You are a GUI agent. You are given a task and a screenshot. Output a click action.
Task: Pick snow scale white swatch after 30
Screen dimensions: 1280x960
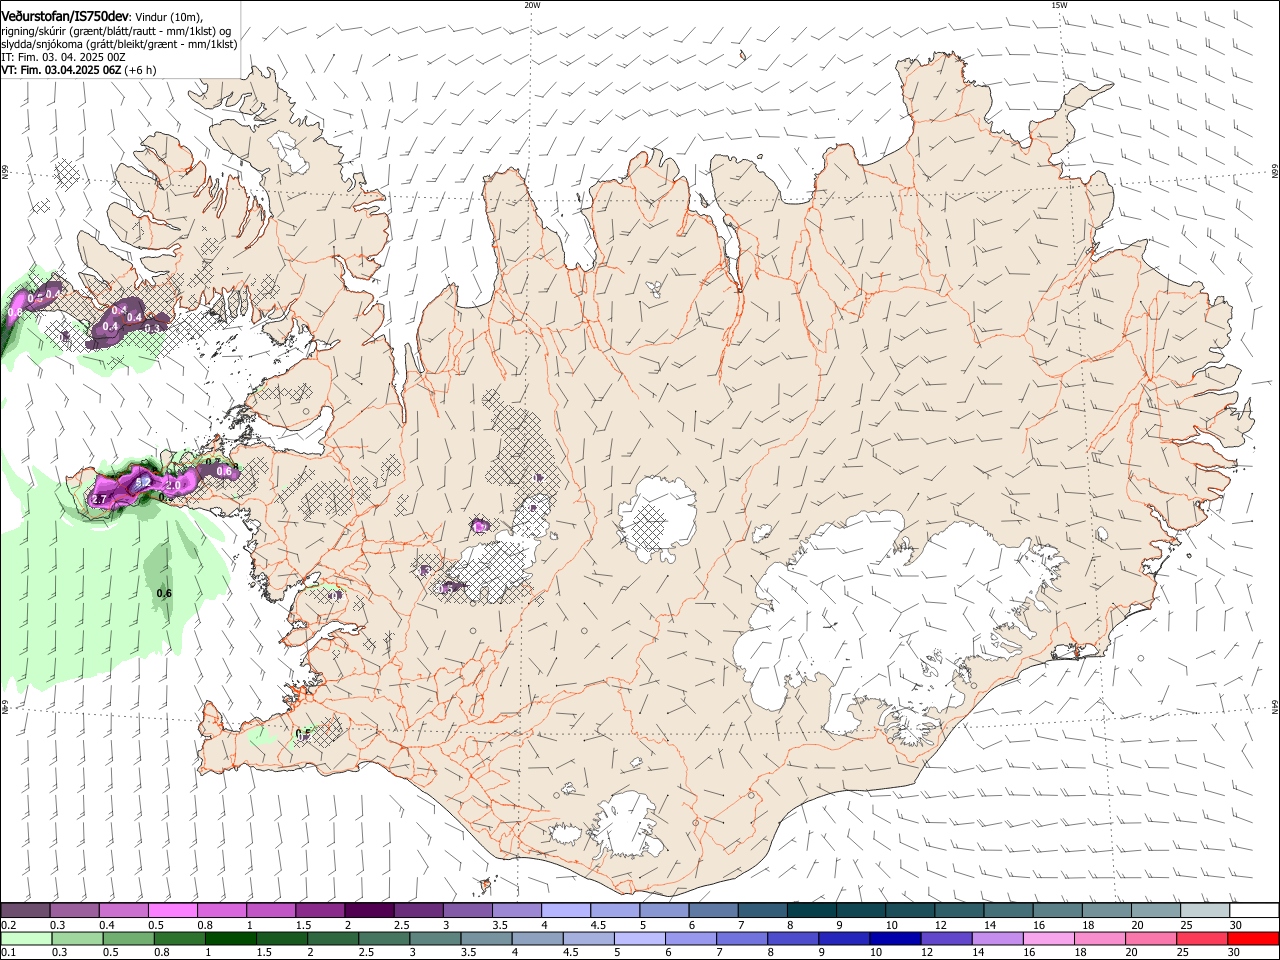click(x=1254, y=911)
